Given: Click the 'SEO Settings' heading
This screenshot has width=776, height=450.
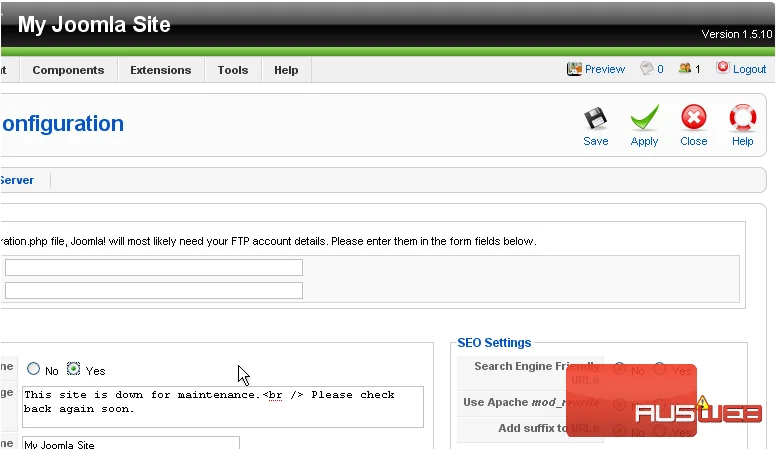Looking at the screenshot, I should click(x=494, y=343).
